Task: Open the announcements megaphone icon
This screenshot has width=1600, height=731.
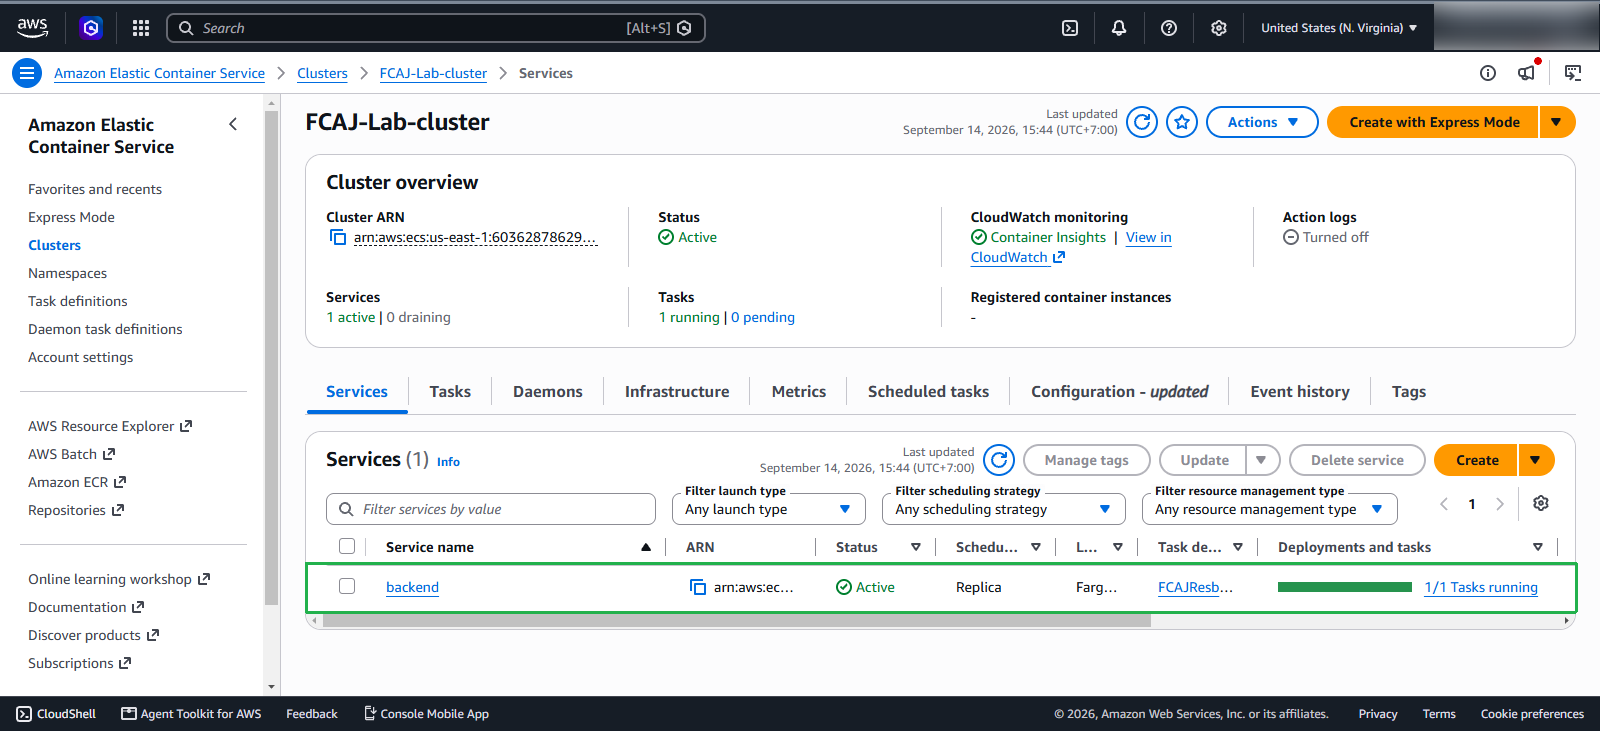Action: tap(1527, 72)
